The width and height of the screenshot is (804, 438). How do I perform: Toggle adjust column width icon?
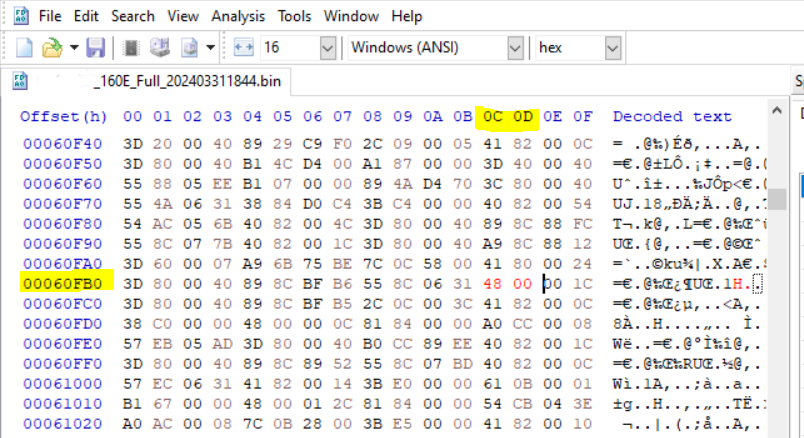(x=244, y=48)
